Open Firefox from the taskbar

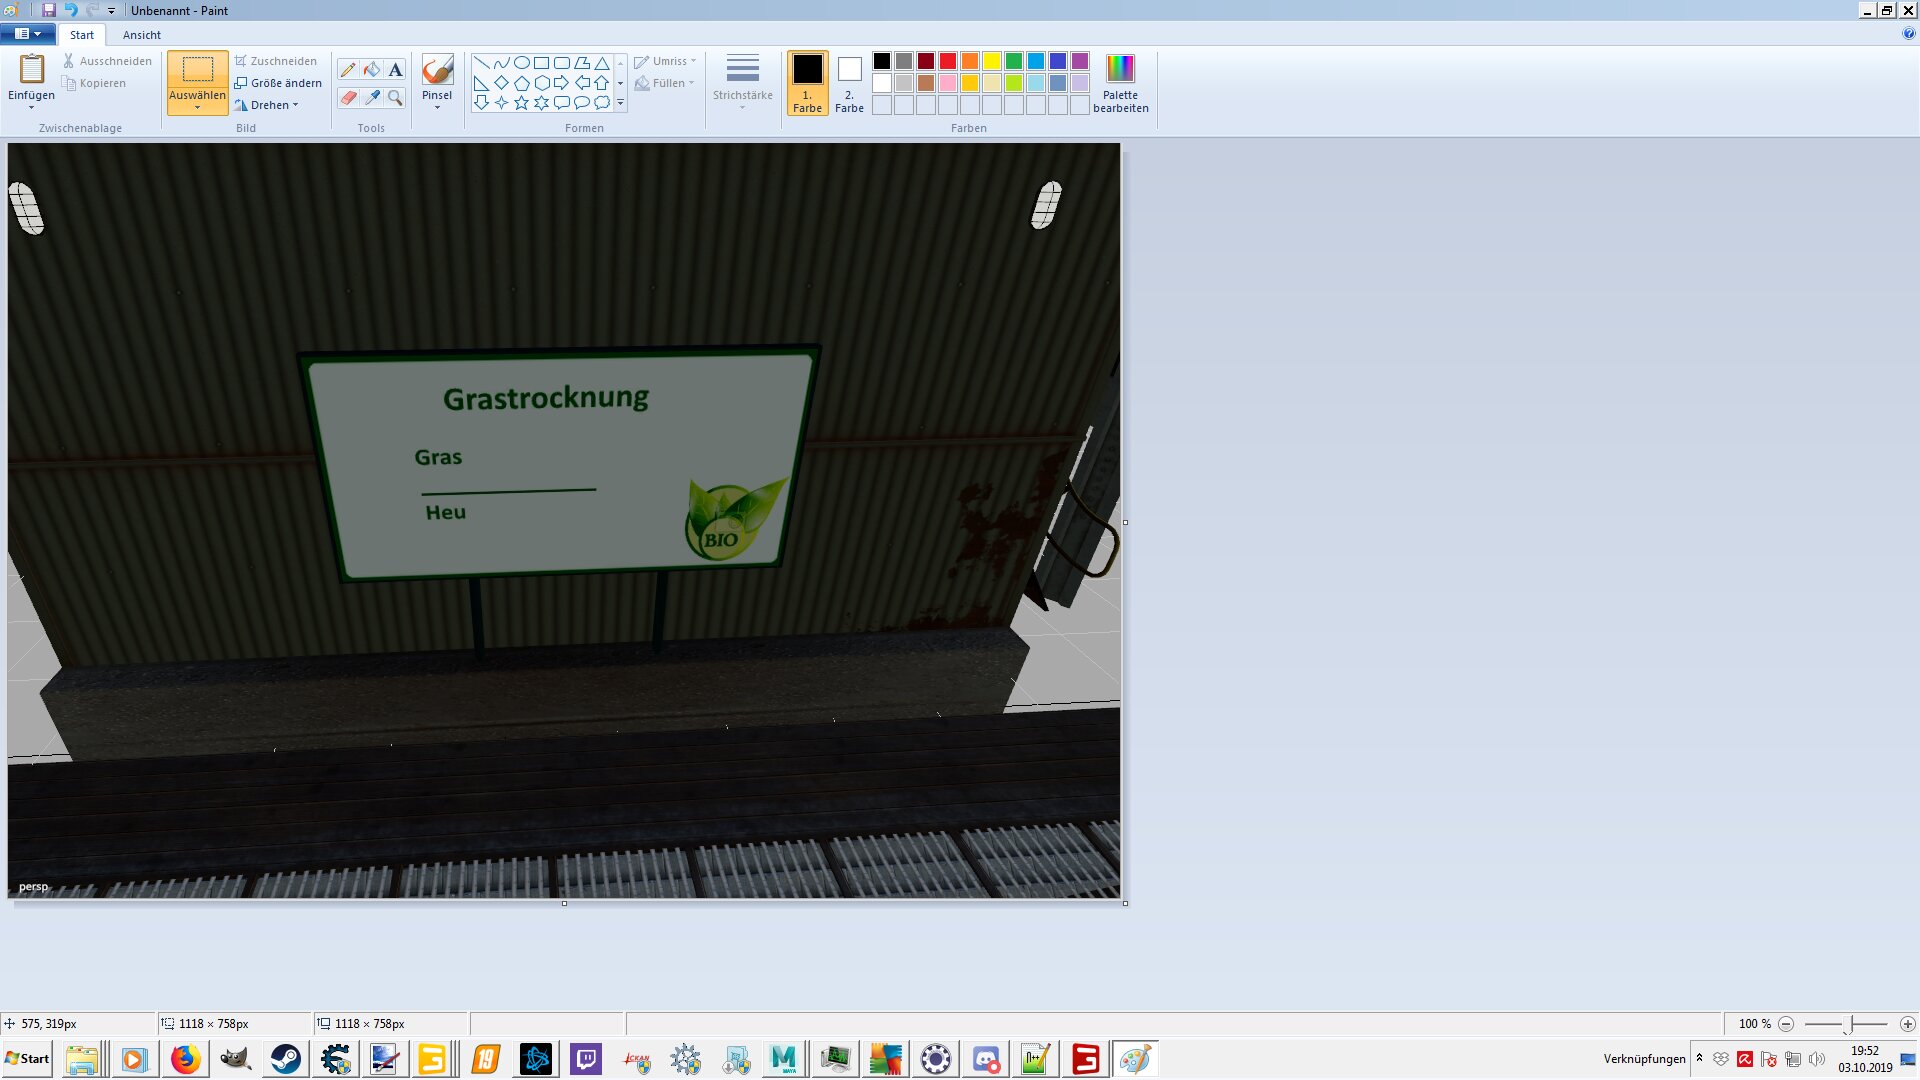[x=185, y=1059]
